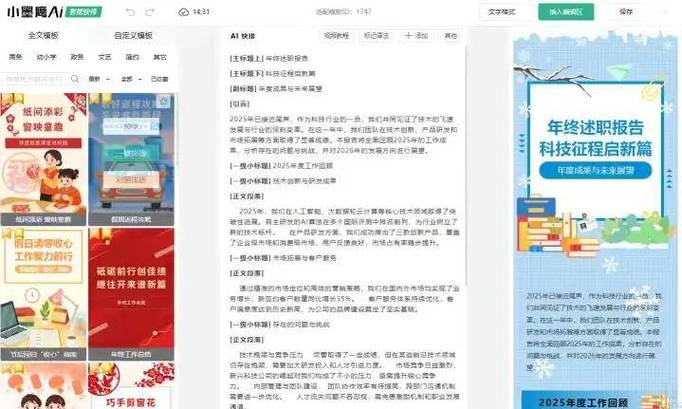The image size is (682, 409).
Task: Click the [主标题下] 科技征程启新篇 line
Action: tap(273, 74)
